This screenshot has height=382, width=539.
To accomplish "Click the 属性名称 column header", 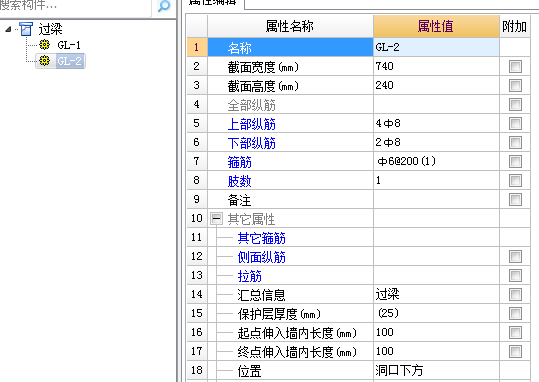I will point(290,26).
